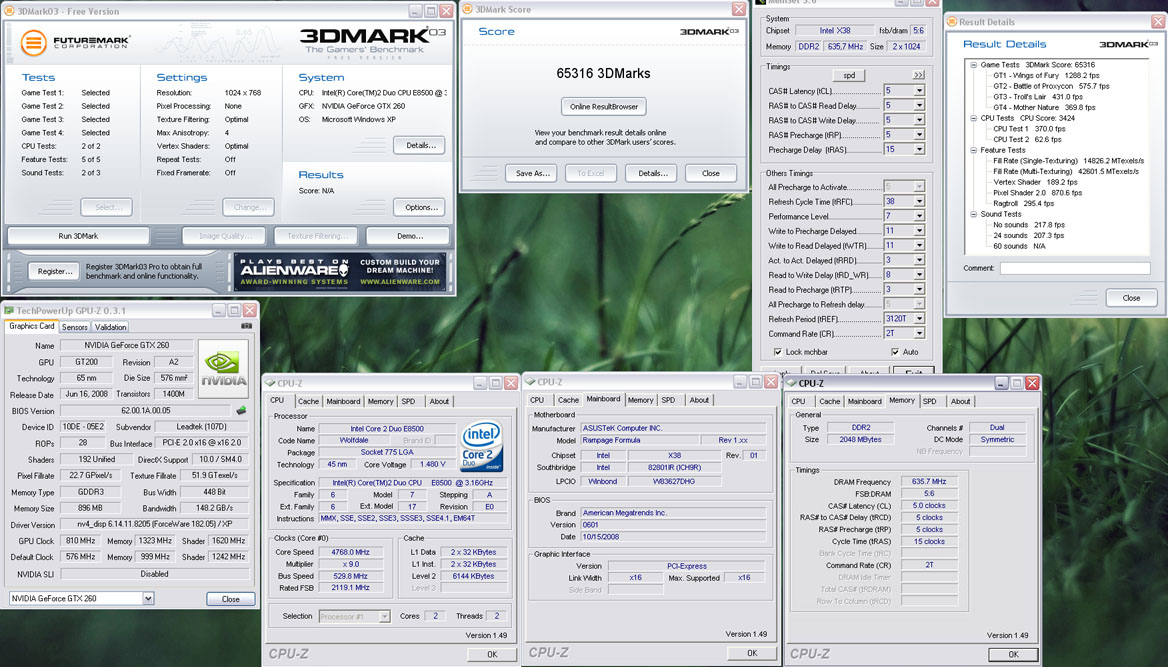Click Save As button in 3DMark Score

532,173
